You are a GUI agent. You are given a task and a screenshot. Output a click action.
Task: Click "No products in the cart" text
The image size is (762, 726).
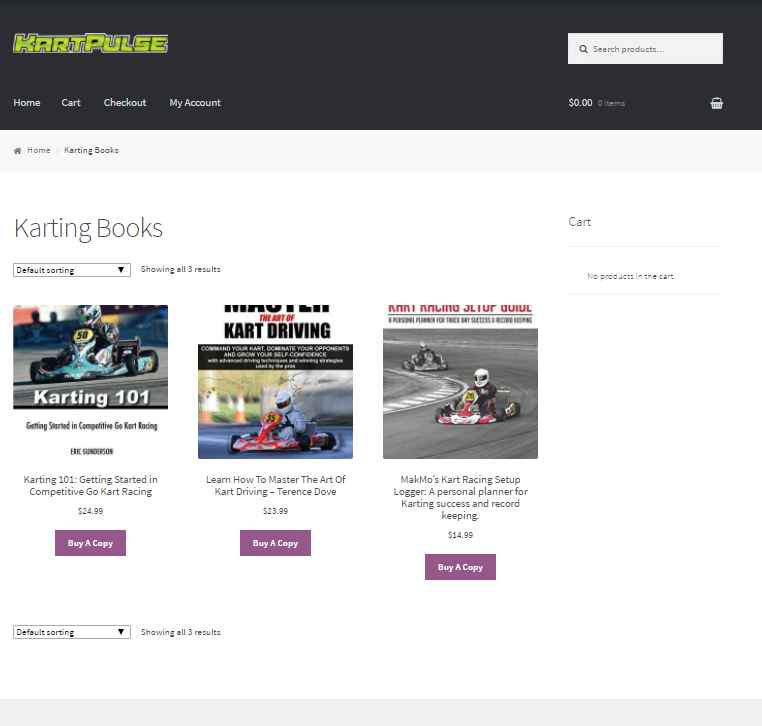click(x=630, y=276)
